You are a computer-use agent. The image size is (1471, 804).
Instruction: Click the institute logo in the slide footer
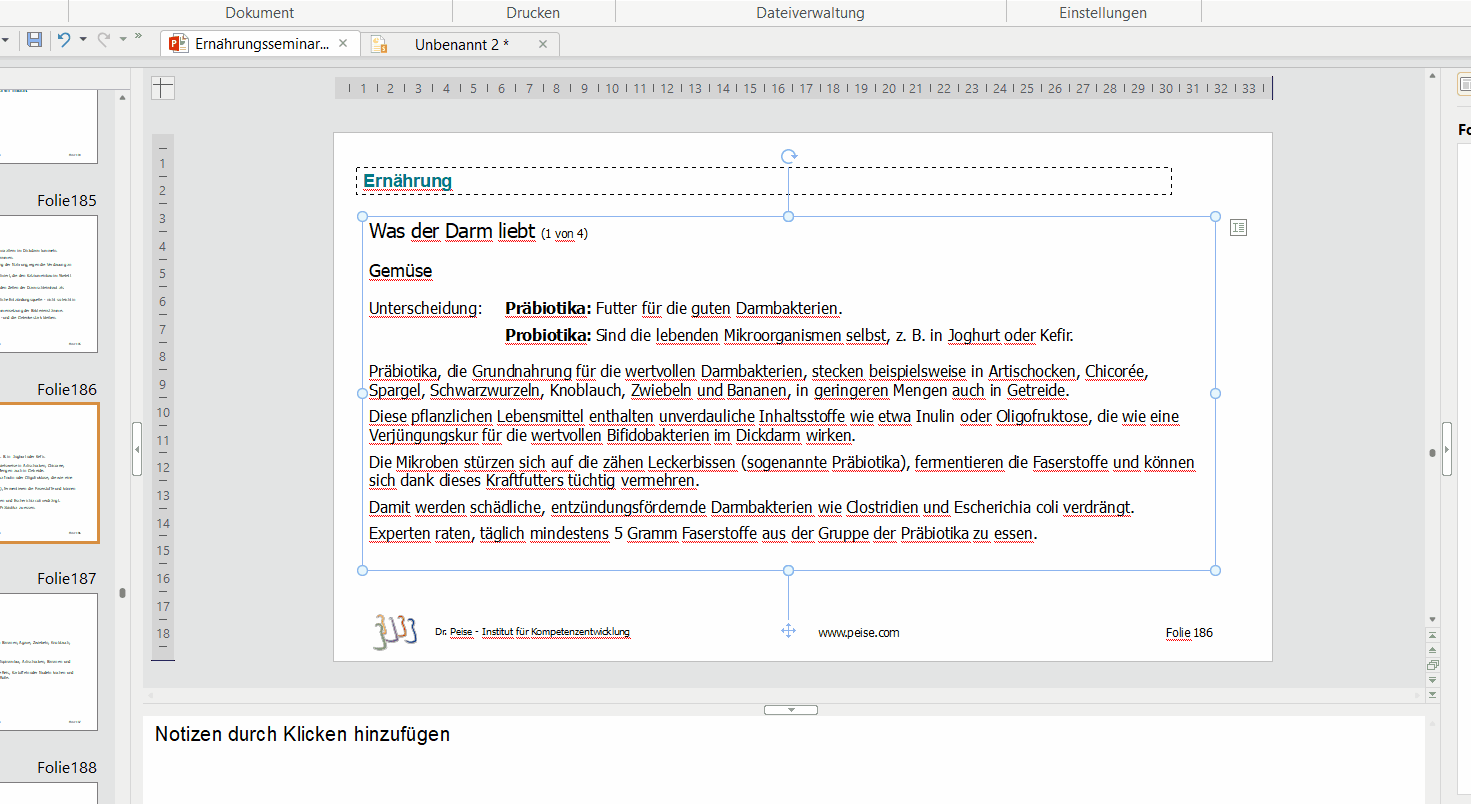click(395, 632)
